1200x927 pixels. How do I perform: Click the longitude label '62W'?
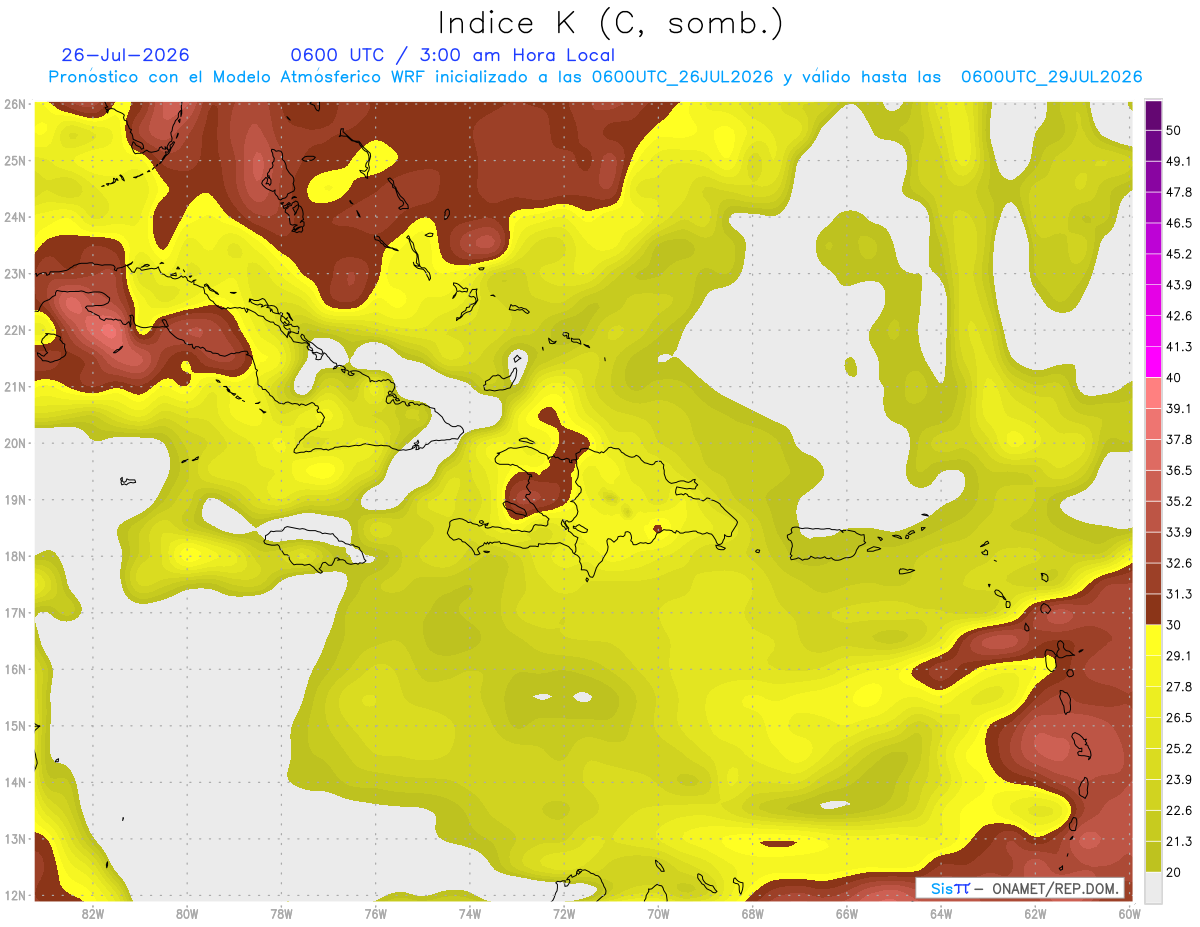point(1035,914)
